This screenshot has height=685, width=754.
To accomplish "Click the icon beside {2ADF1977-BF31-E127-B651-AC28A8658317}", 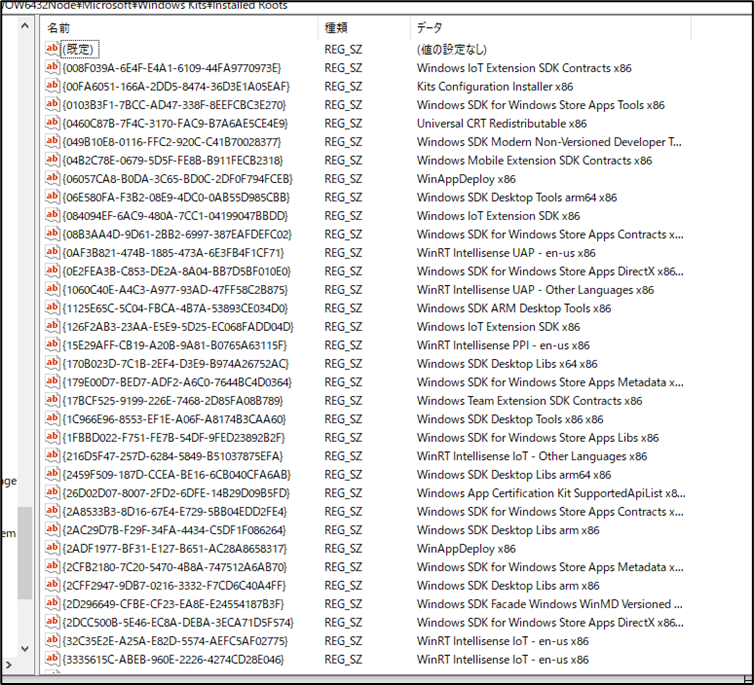I will 52,548.
